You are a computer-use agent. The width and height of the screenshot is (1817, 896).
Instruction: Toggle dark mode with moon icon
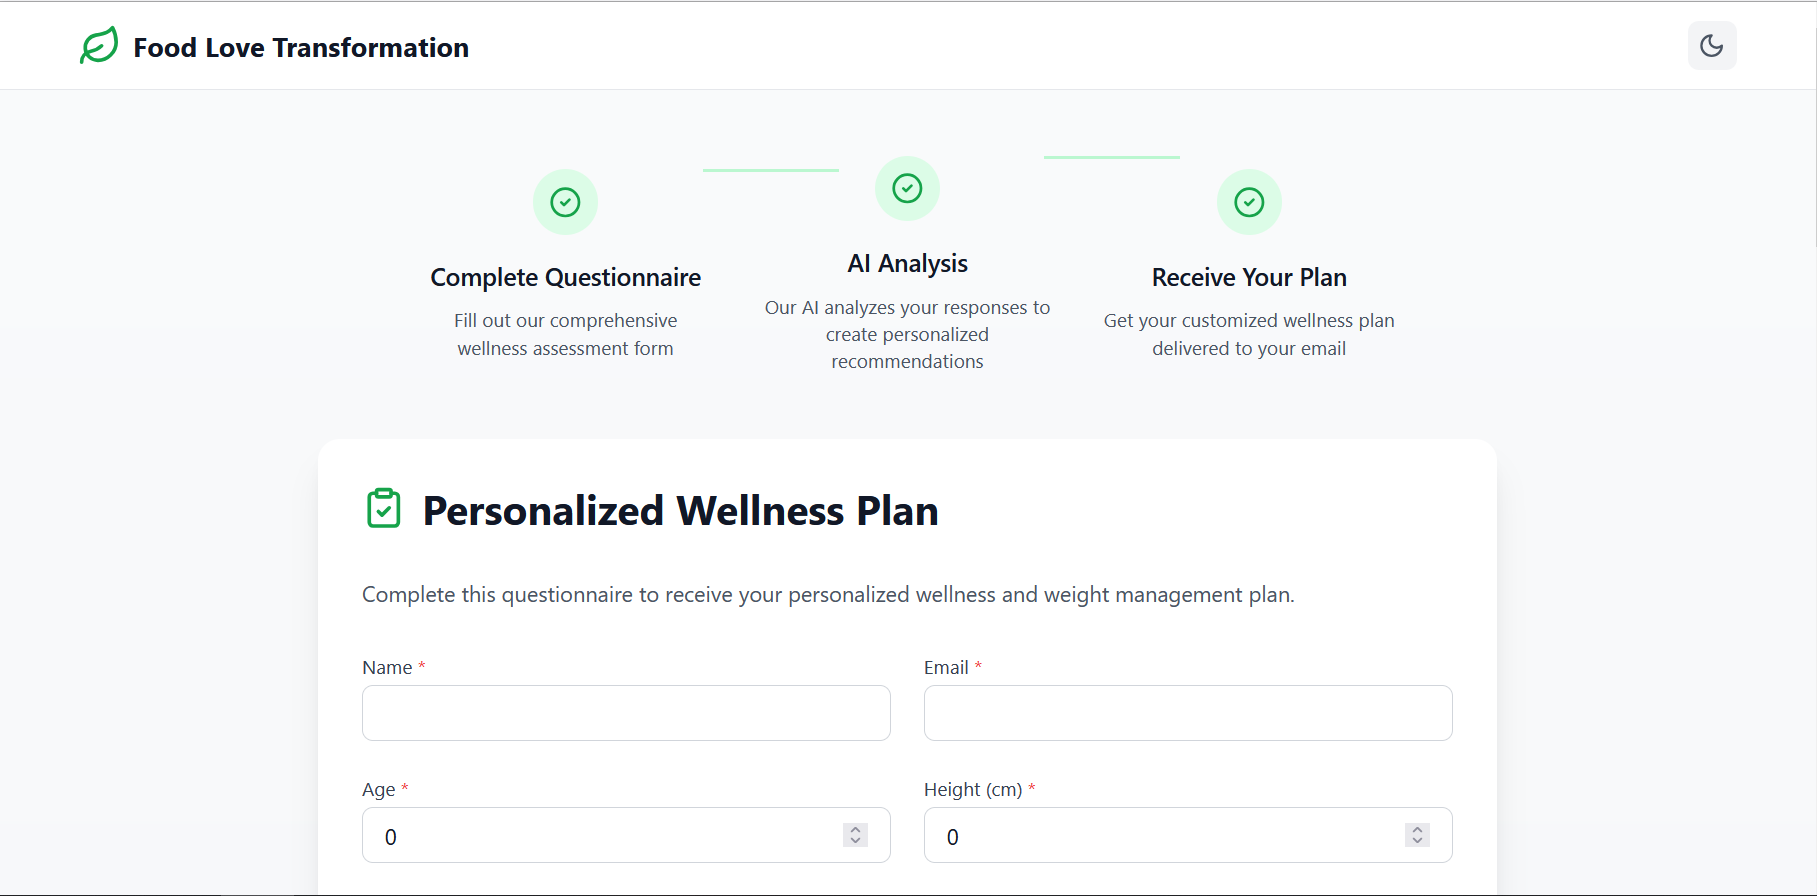click(x=1712, y=45)
